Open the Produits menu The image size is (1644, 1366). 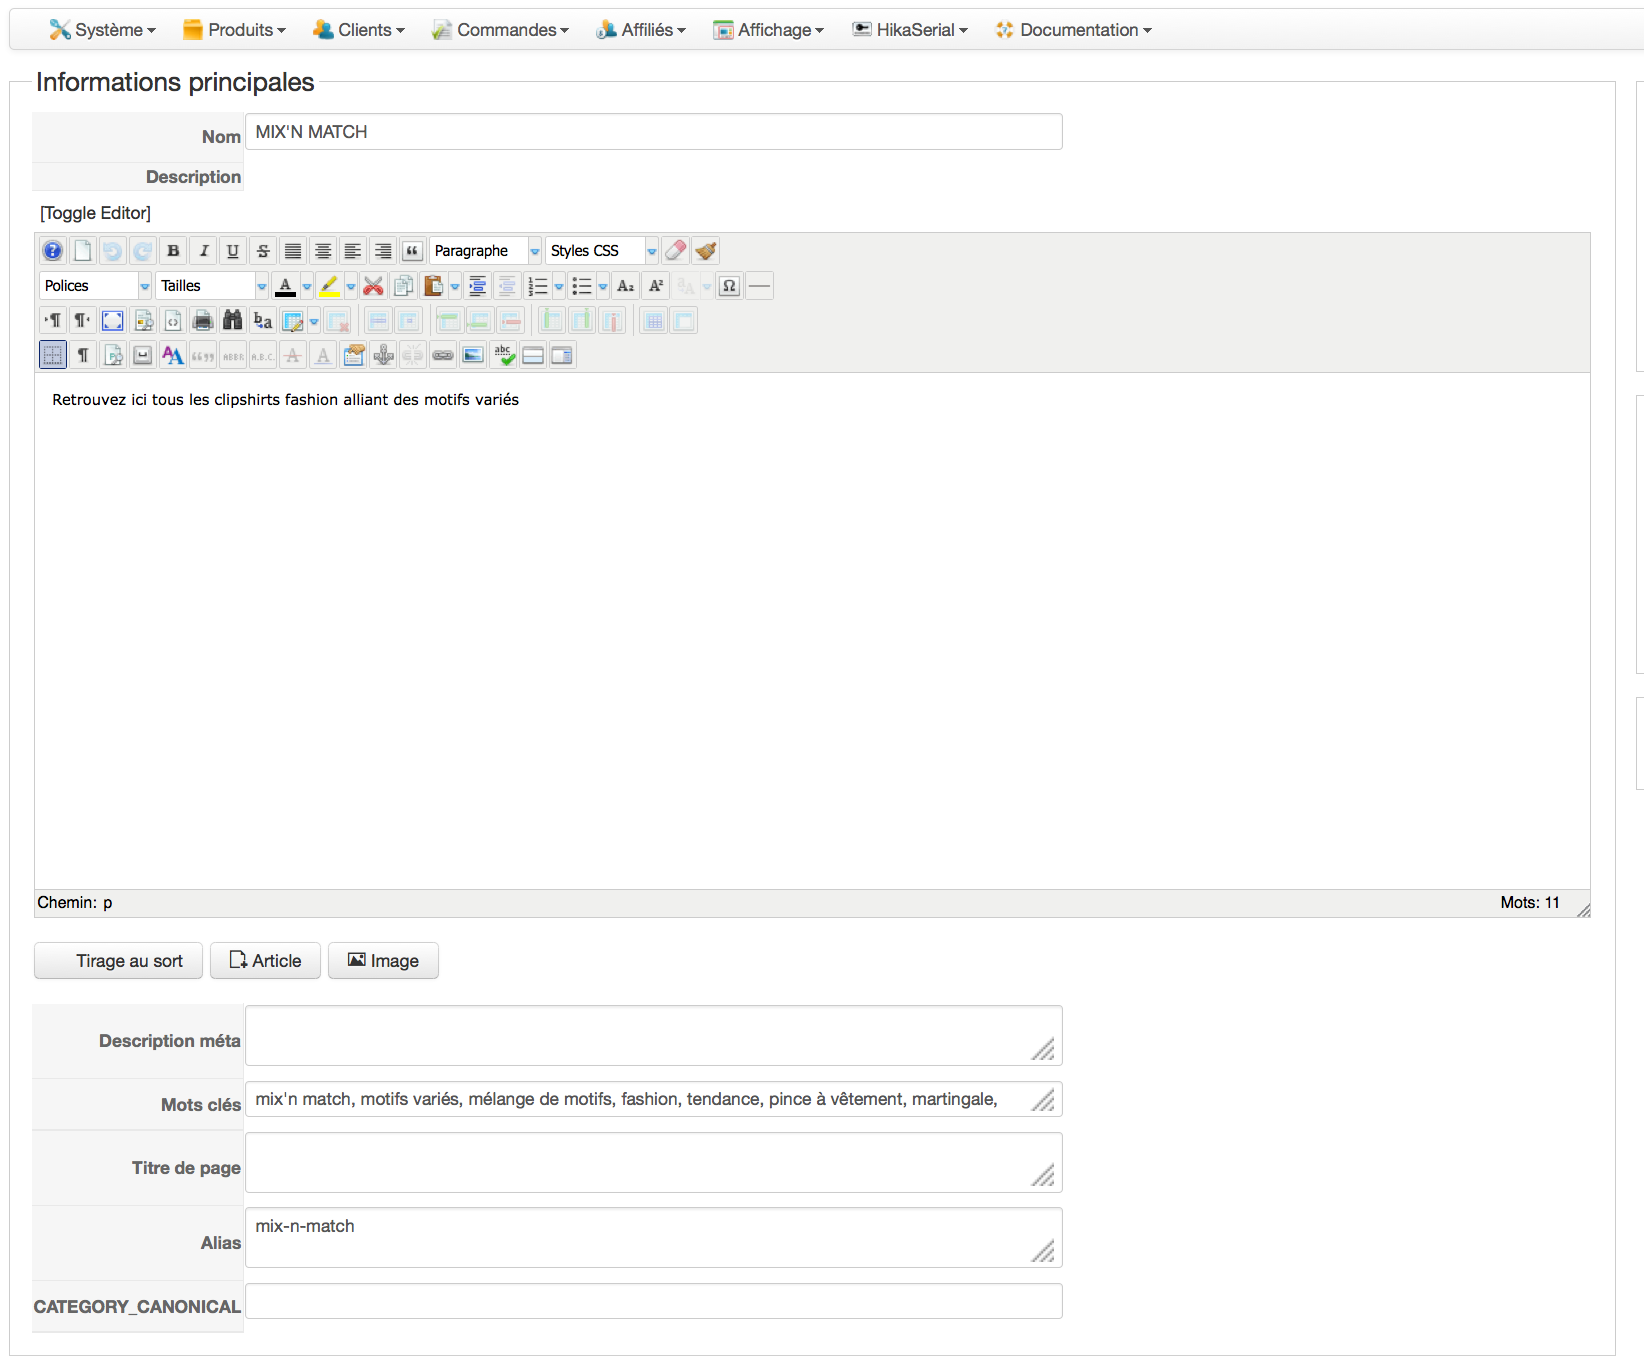(x=234, y=30)
